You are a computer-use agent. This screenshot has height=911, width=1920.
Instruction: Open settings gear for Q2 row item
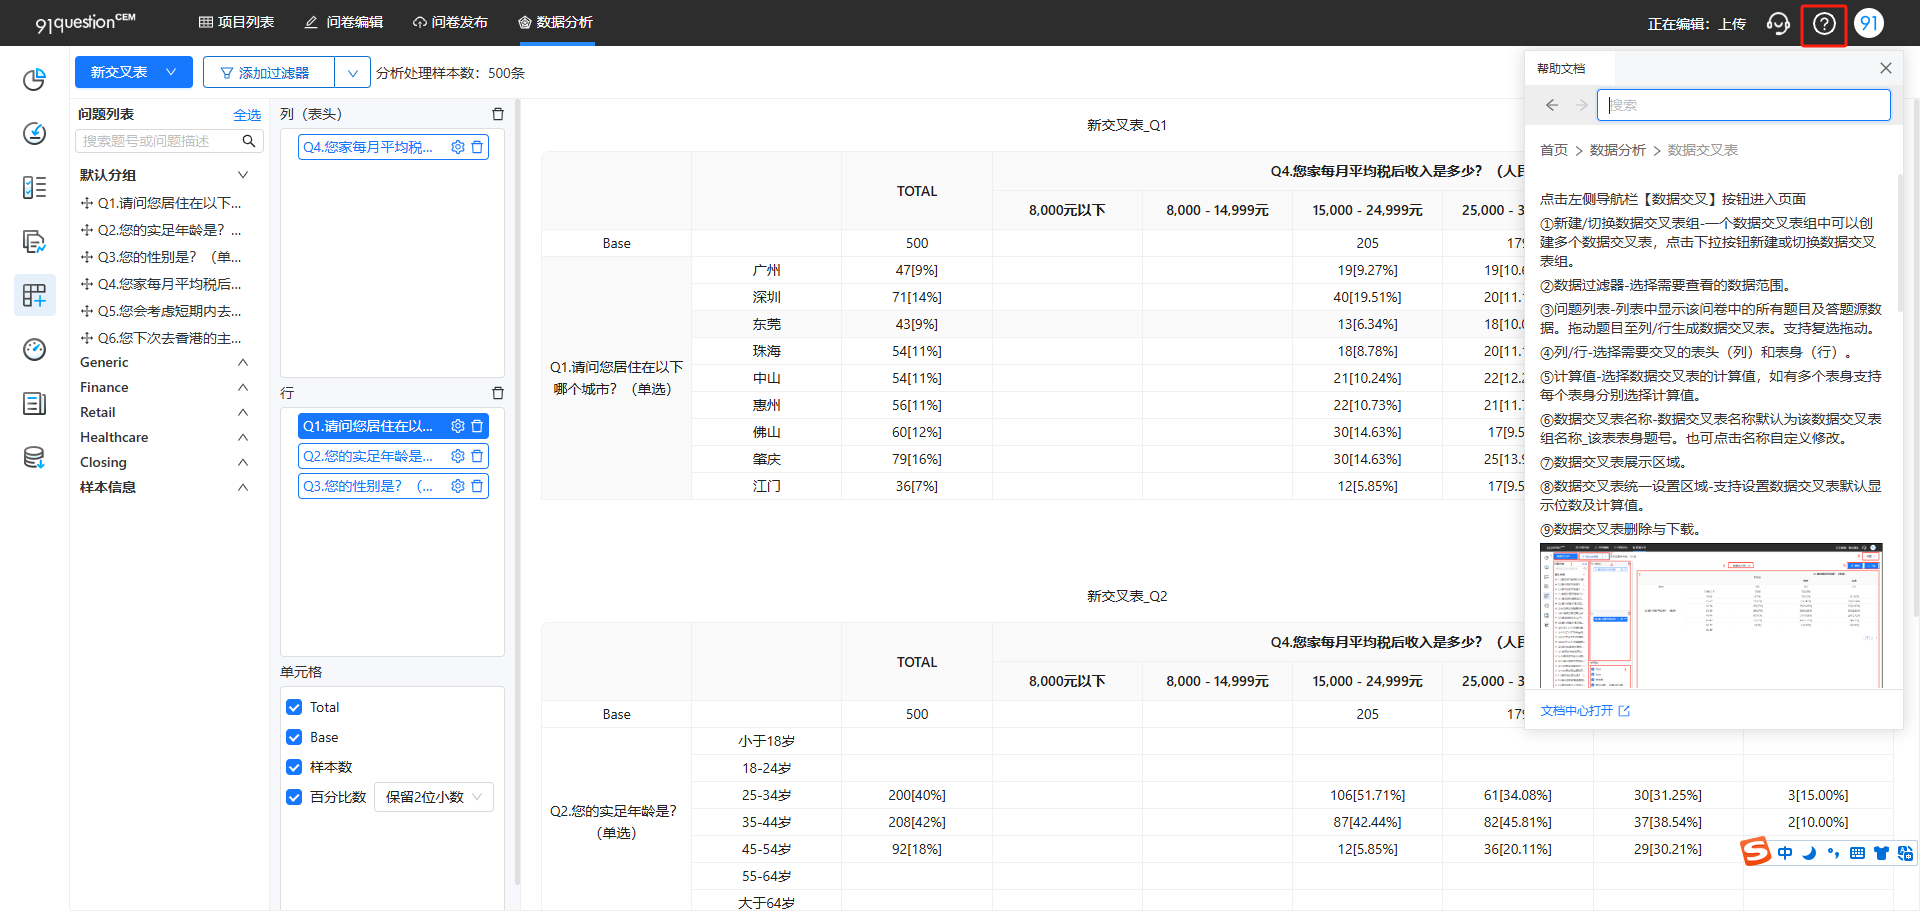[x=458, y=456]
